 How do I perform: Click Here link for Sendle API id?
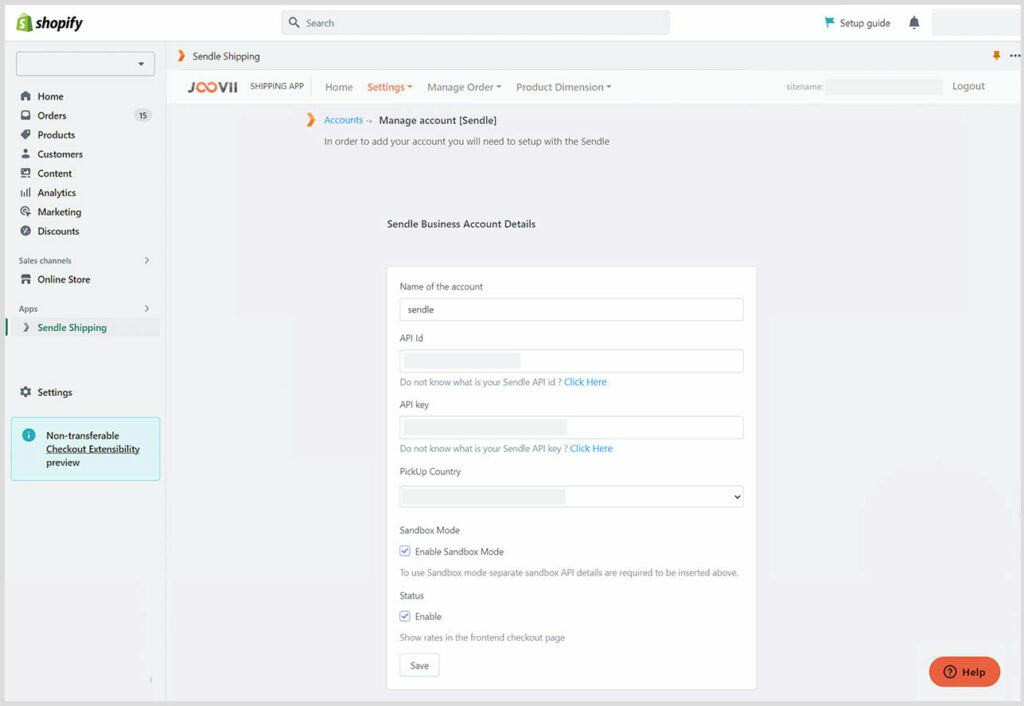click(585, 382)
